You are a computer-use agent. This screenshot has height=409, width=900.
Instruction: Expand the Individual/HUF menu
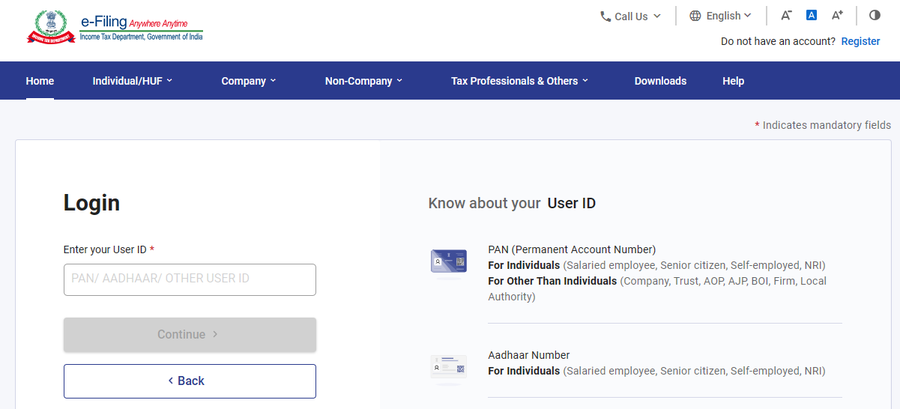tap(133, 81)
